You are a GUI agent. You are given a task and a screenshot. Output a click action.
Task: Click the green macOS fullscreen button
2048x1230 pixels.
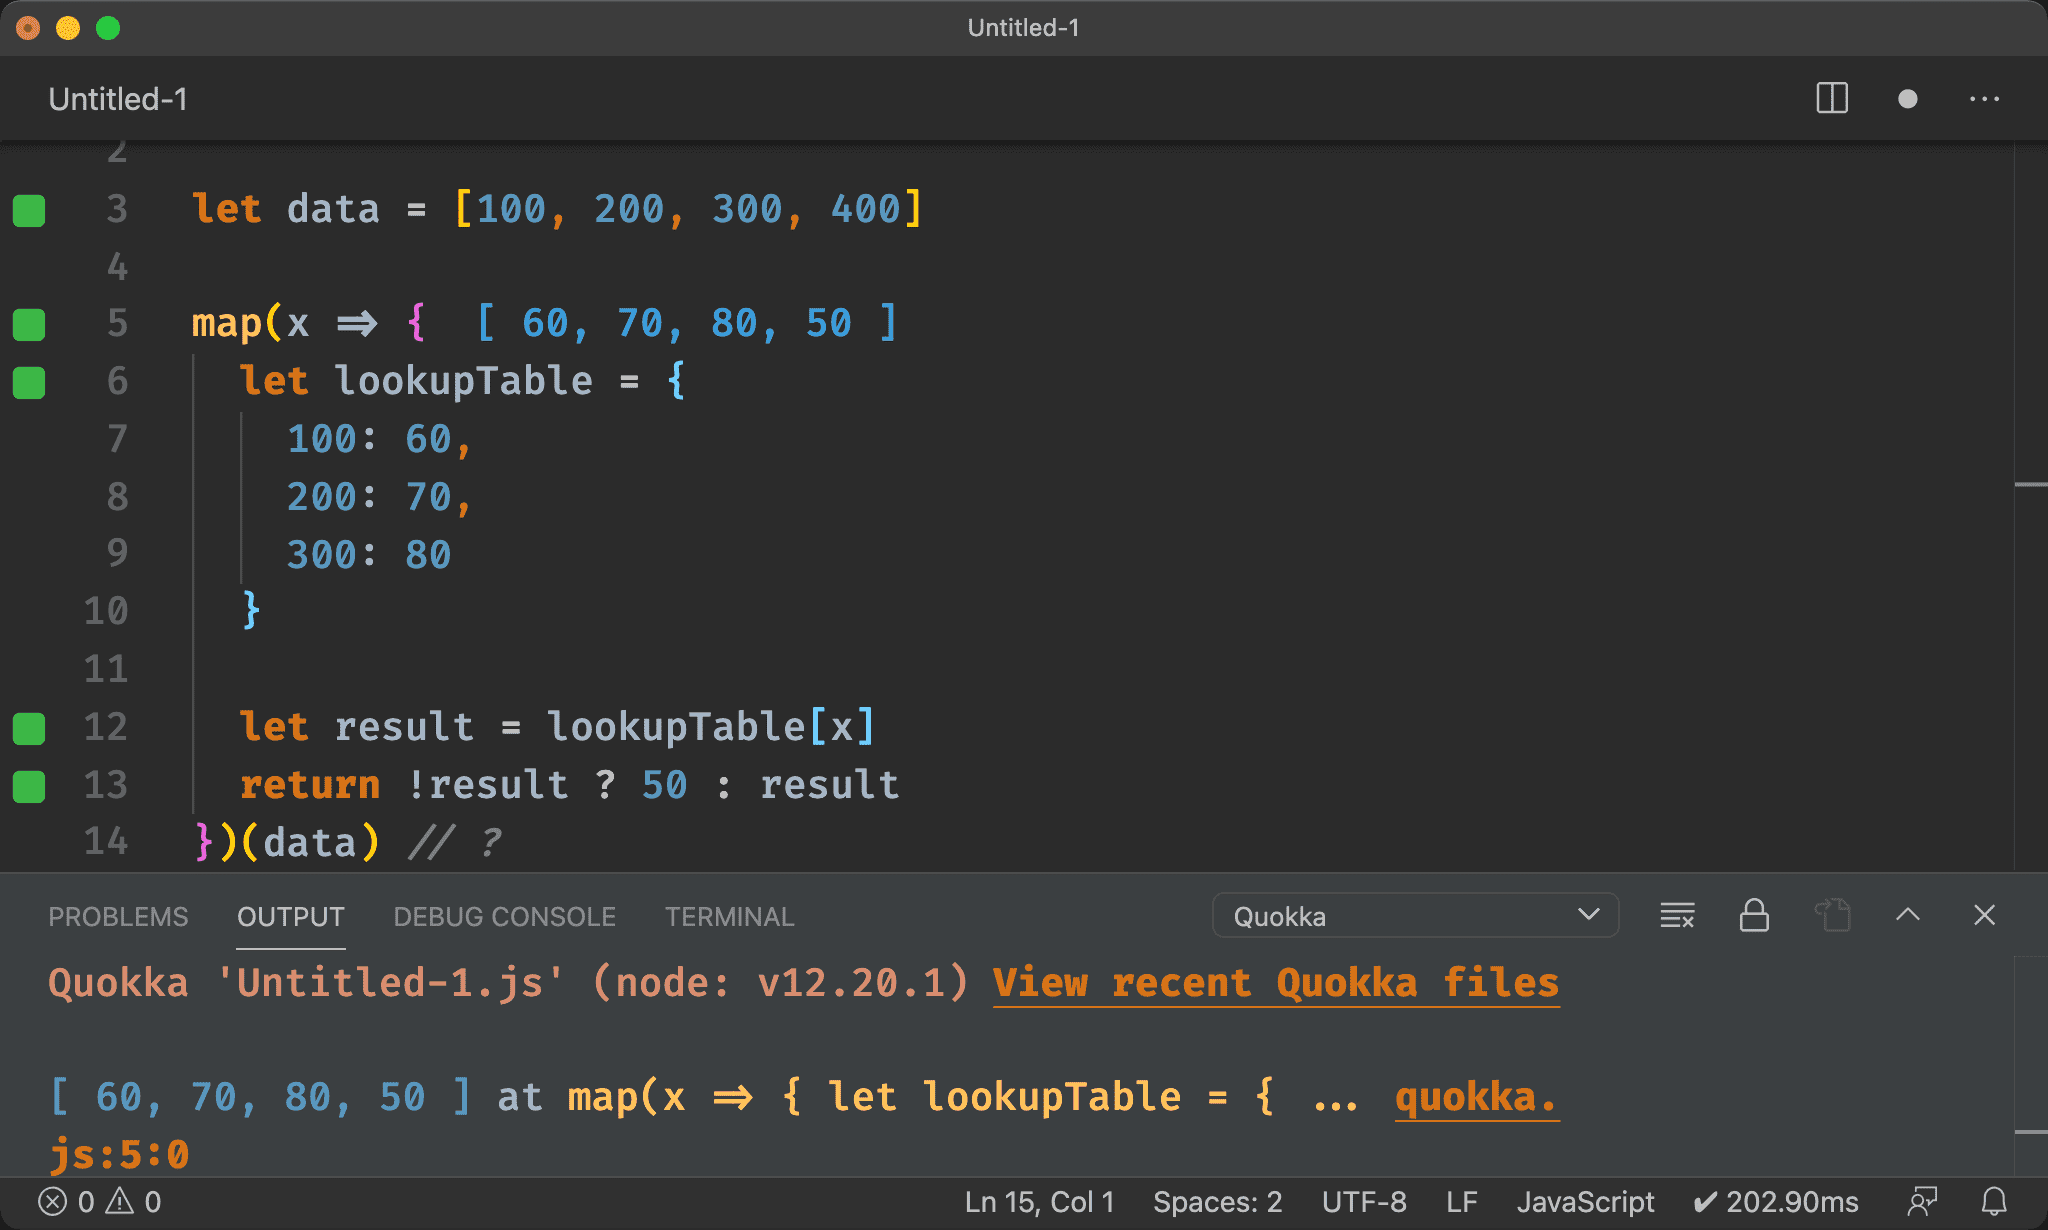108,28
